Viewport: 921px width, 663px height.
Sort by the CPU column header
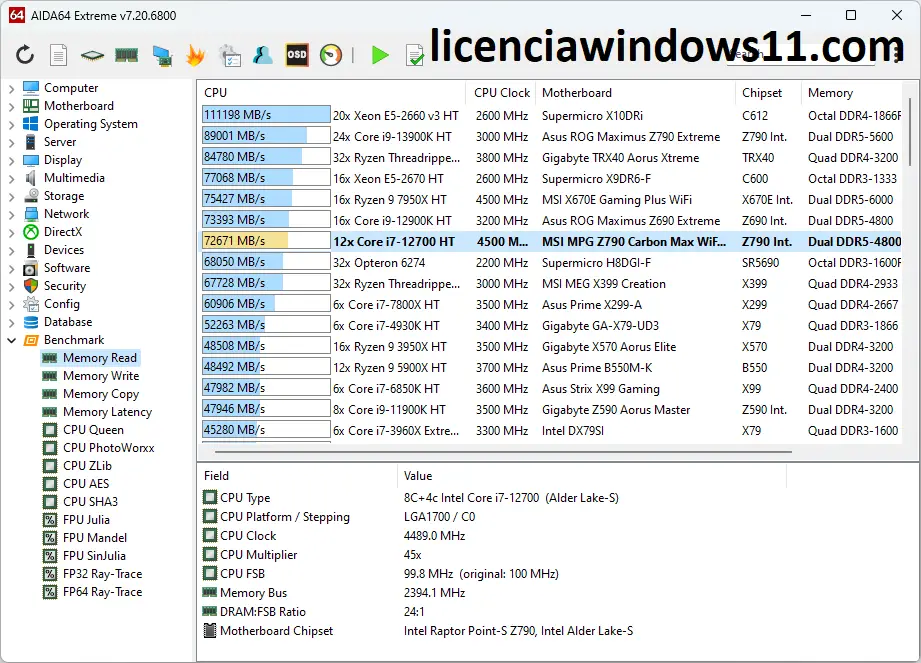[332, 93]
